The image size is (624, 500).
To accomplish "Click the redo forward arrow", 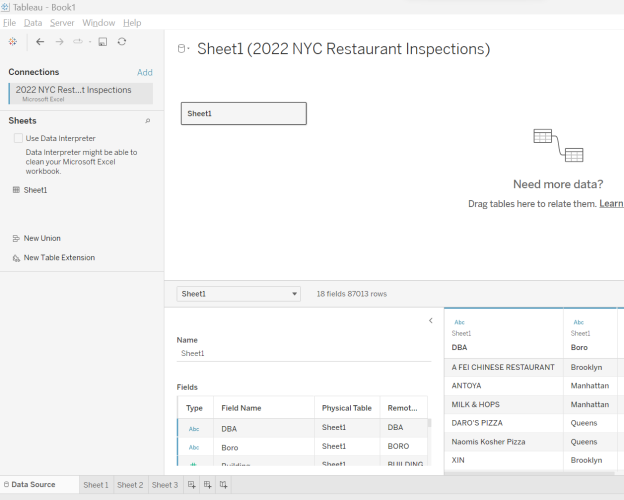I will (x=59, y=41).
